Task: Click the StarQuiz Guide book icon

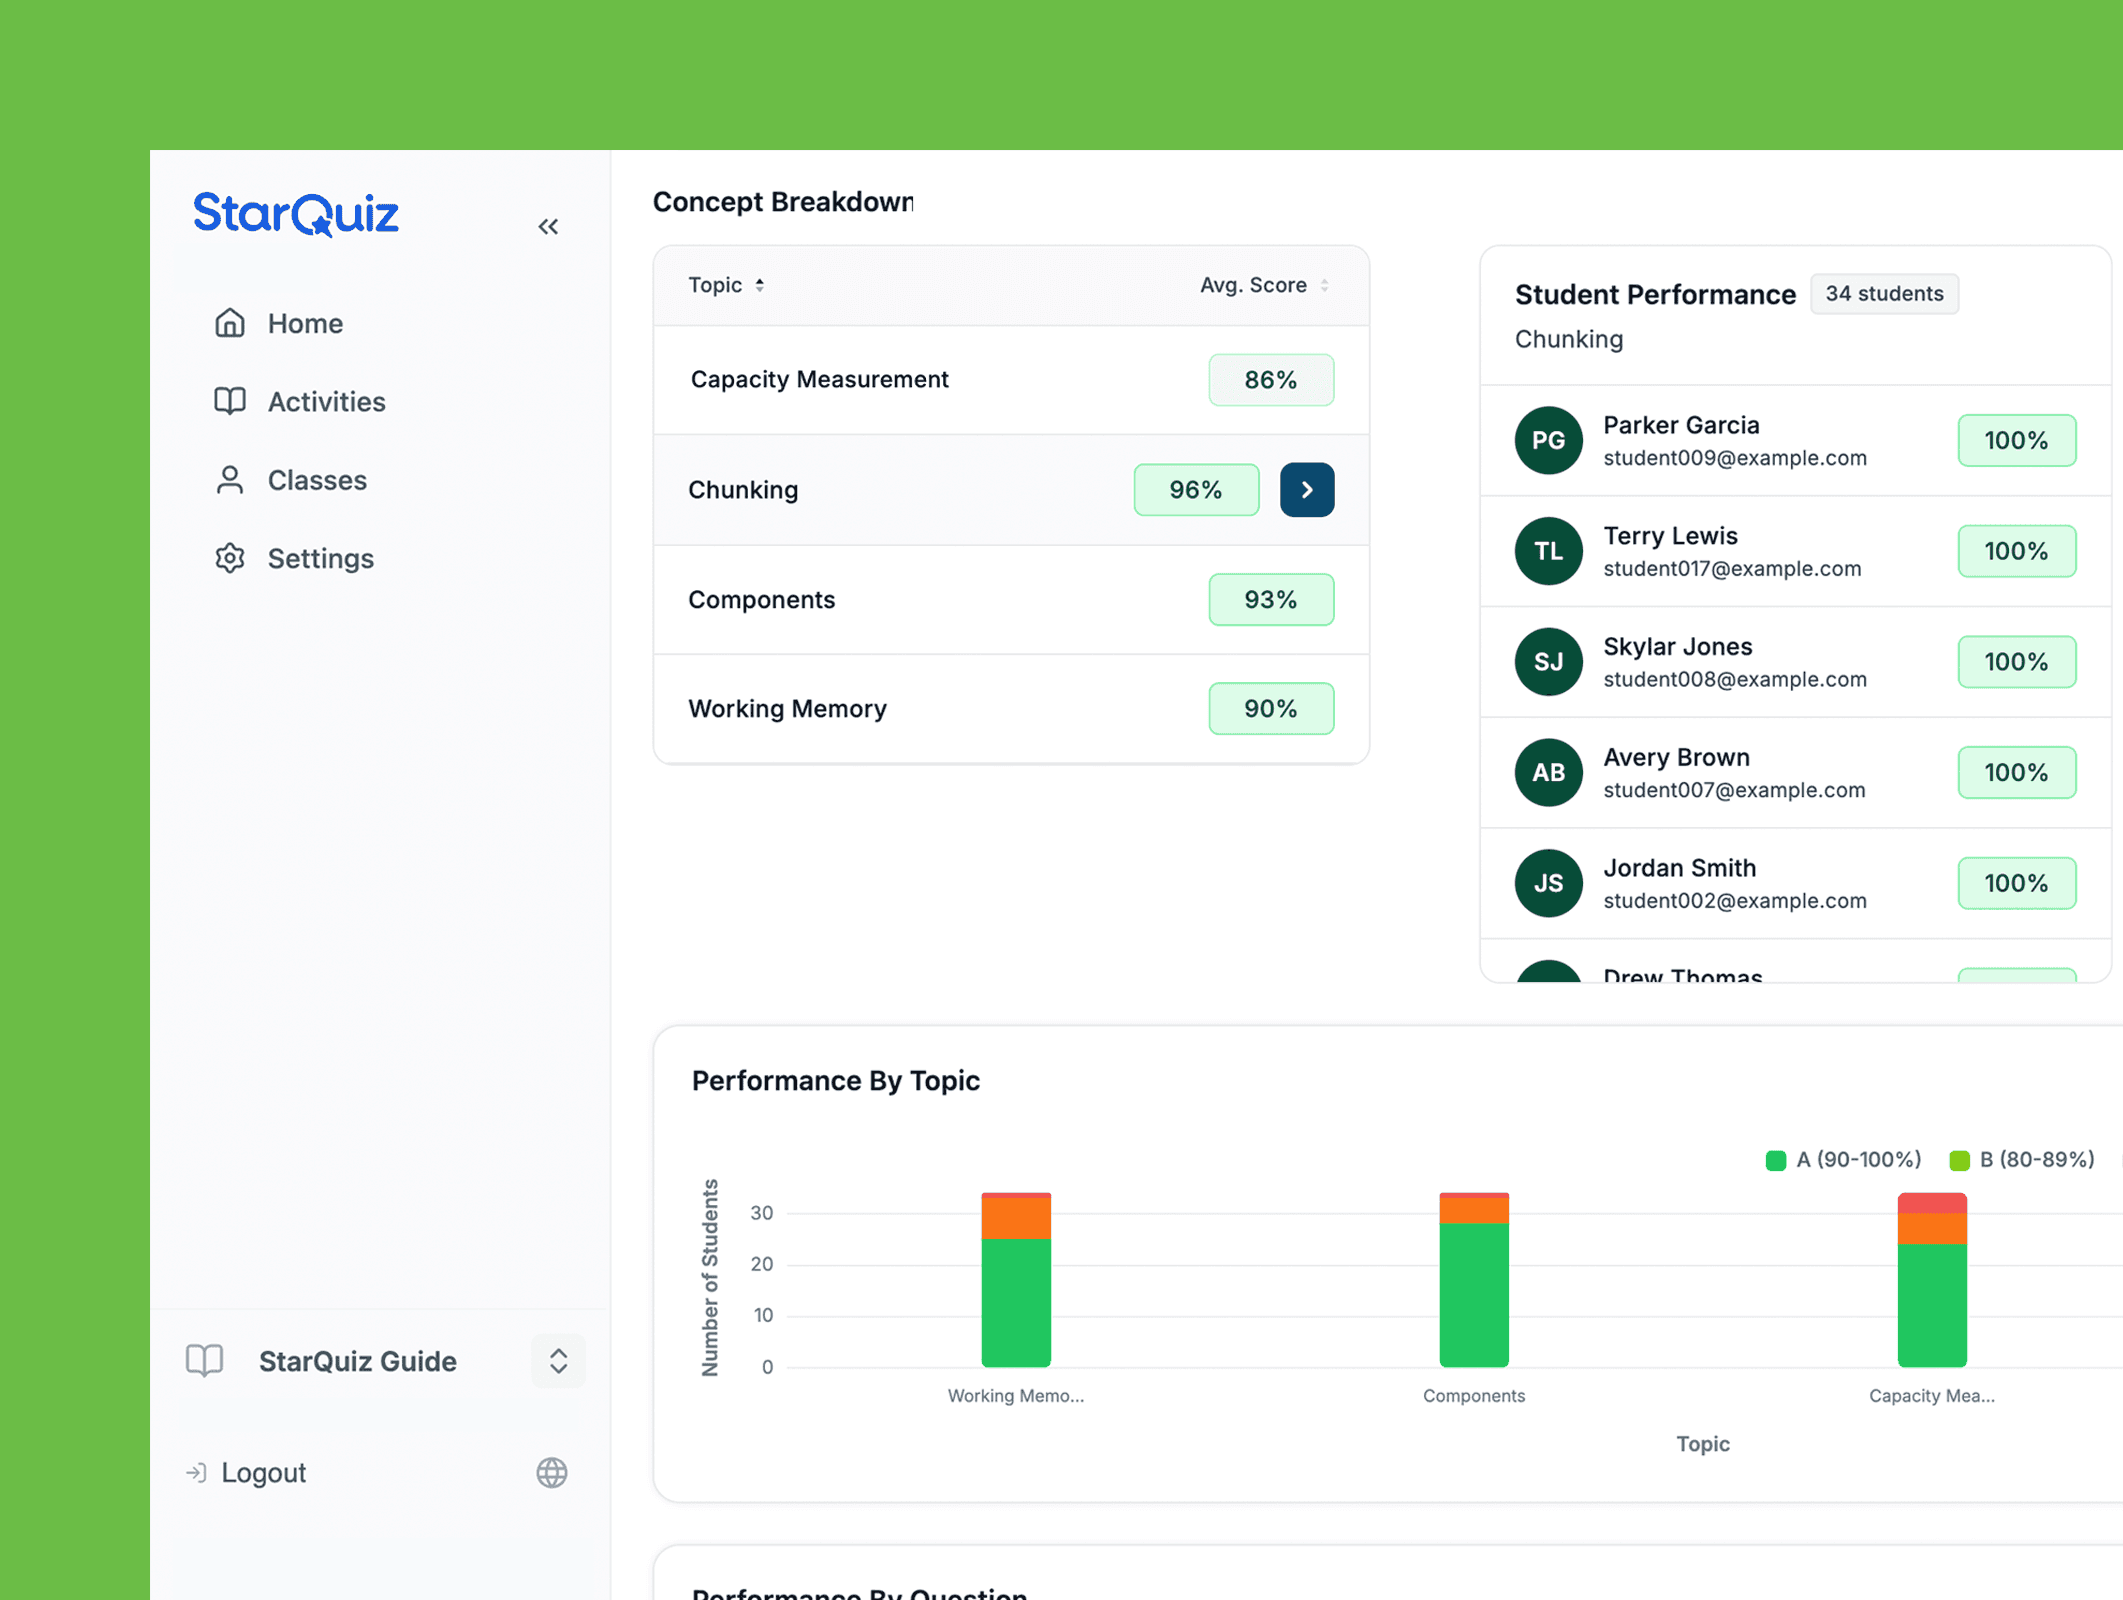Action: click(205, 1360)
